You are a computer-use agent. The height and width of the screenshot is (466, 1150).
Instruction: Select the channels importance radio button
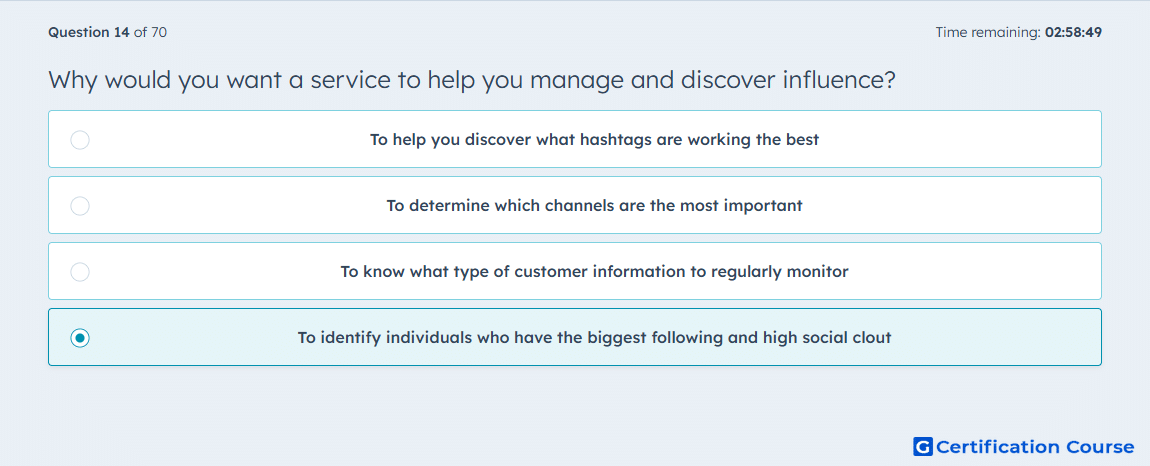(80, 205)
